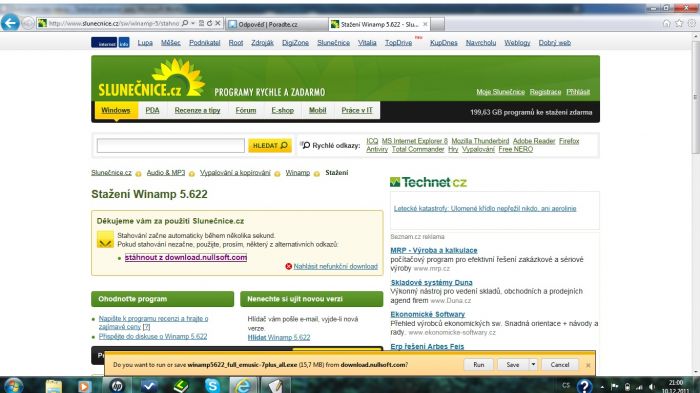Screen dimensions: 700x393
Task: Click the HP icon in taskbar
Action: click(x=117, y=385)
